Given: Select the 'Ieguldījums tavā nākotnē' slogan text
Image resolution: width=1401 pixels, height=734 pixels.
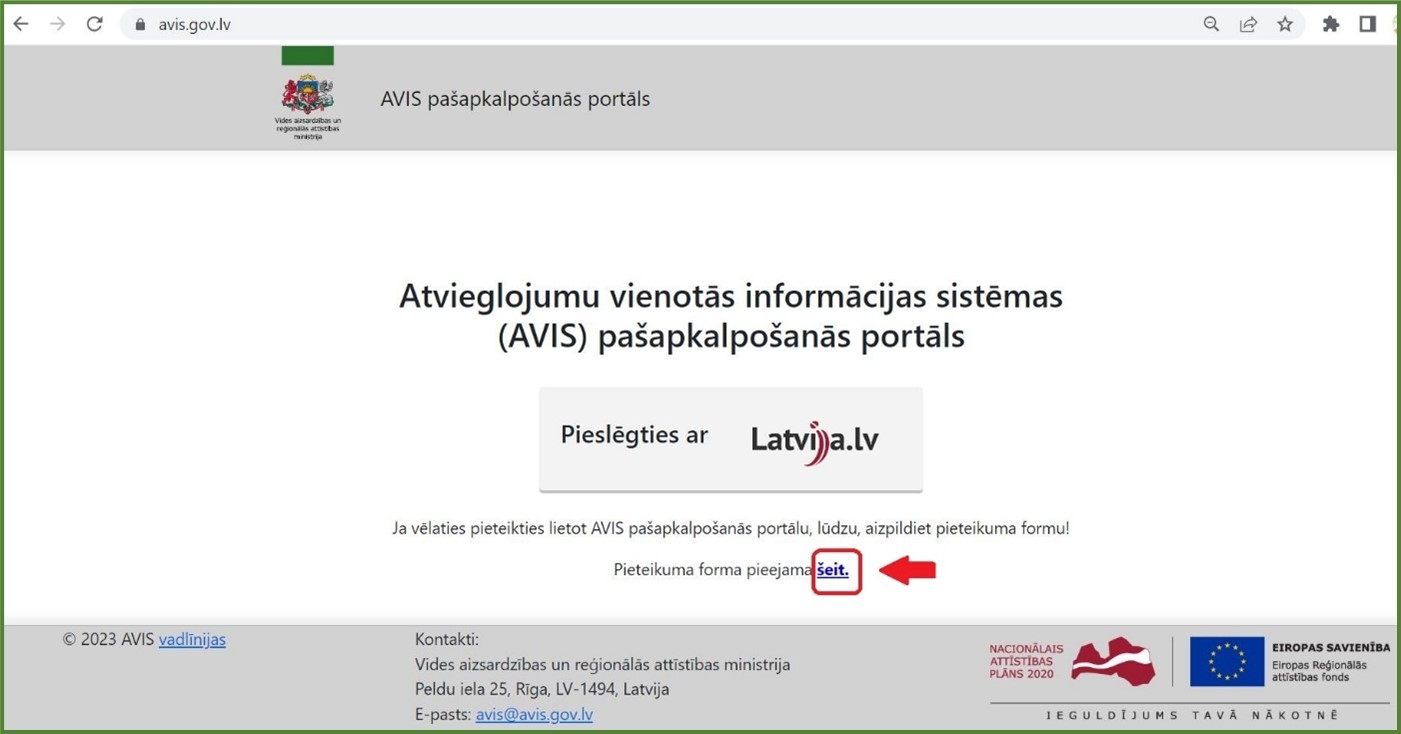Looking at the screenshot, I should (x=1192, y=715).
